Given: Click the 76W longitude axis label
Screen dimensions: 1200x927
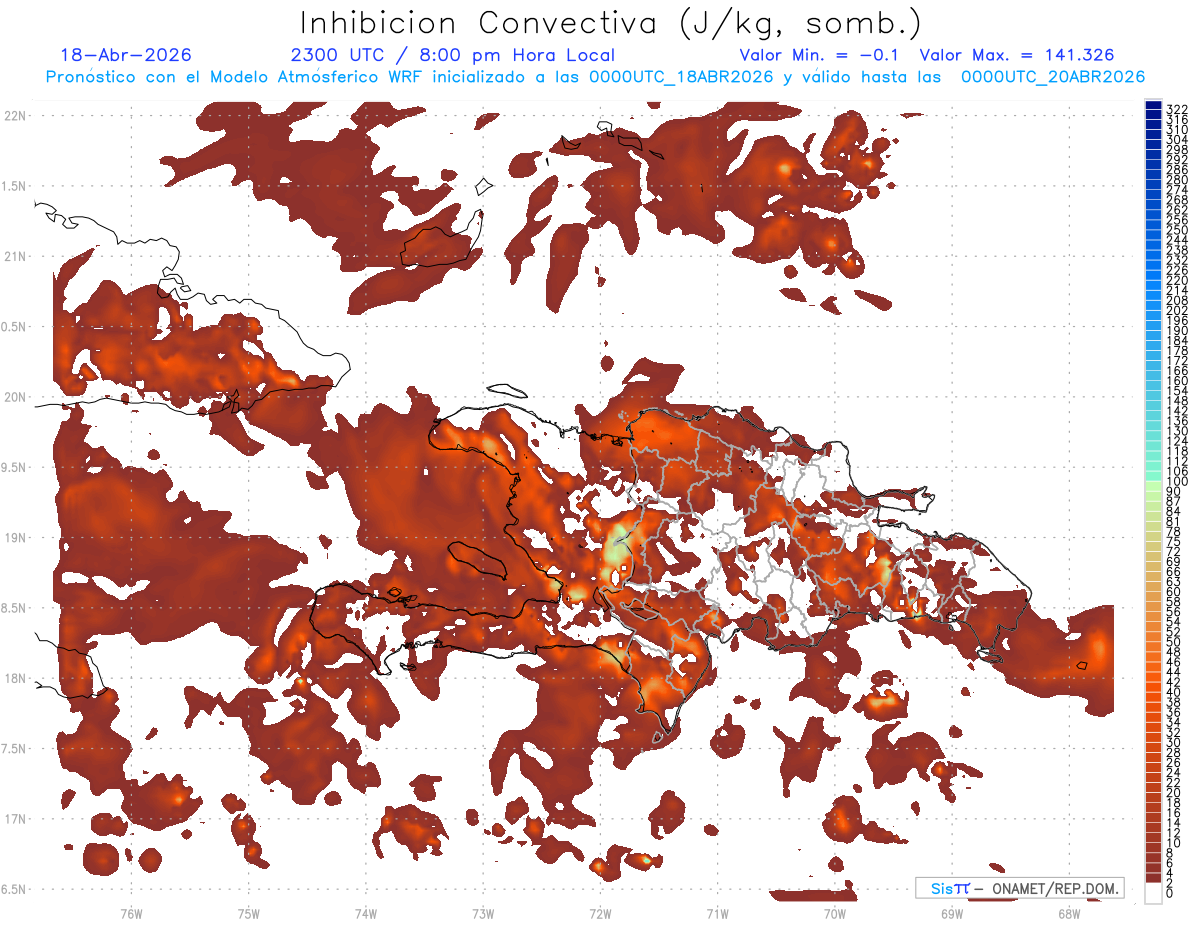Looking at the screenshot, I should pos(131,913).
